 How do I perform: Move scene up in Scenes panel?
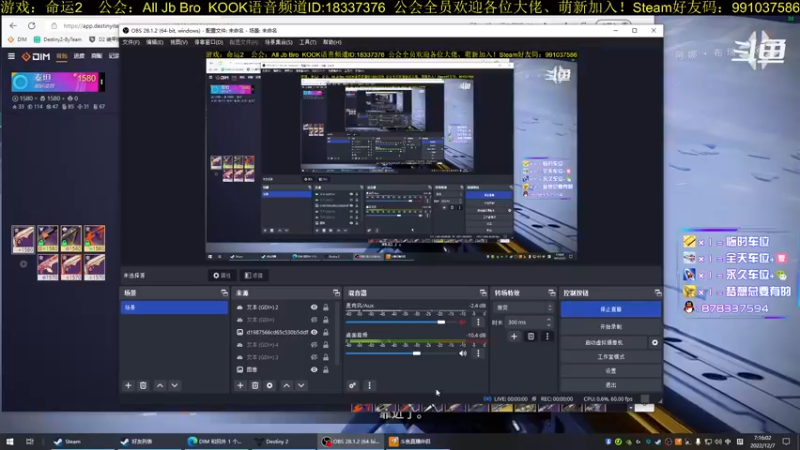(160, 386)
